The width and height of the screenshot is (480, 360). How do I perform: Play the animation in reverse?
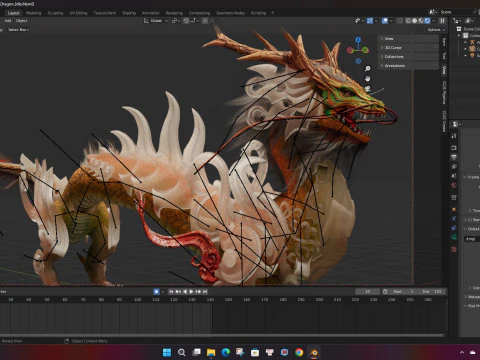pos(185,292)
